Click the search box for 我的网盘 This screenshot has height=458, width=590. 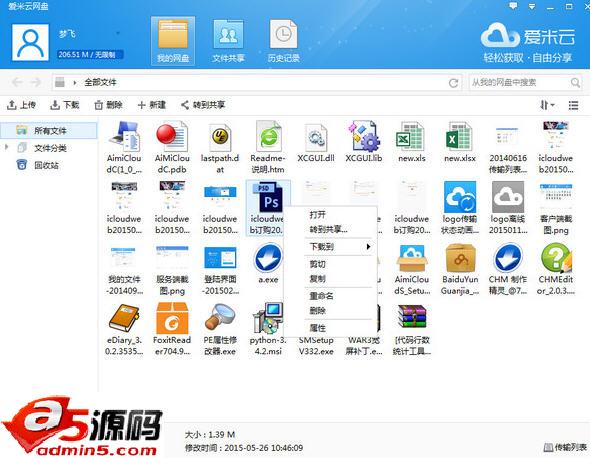pyautogui.click(x=520, y=82)
